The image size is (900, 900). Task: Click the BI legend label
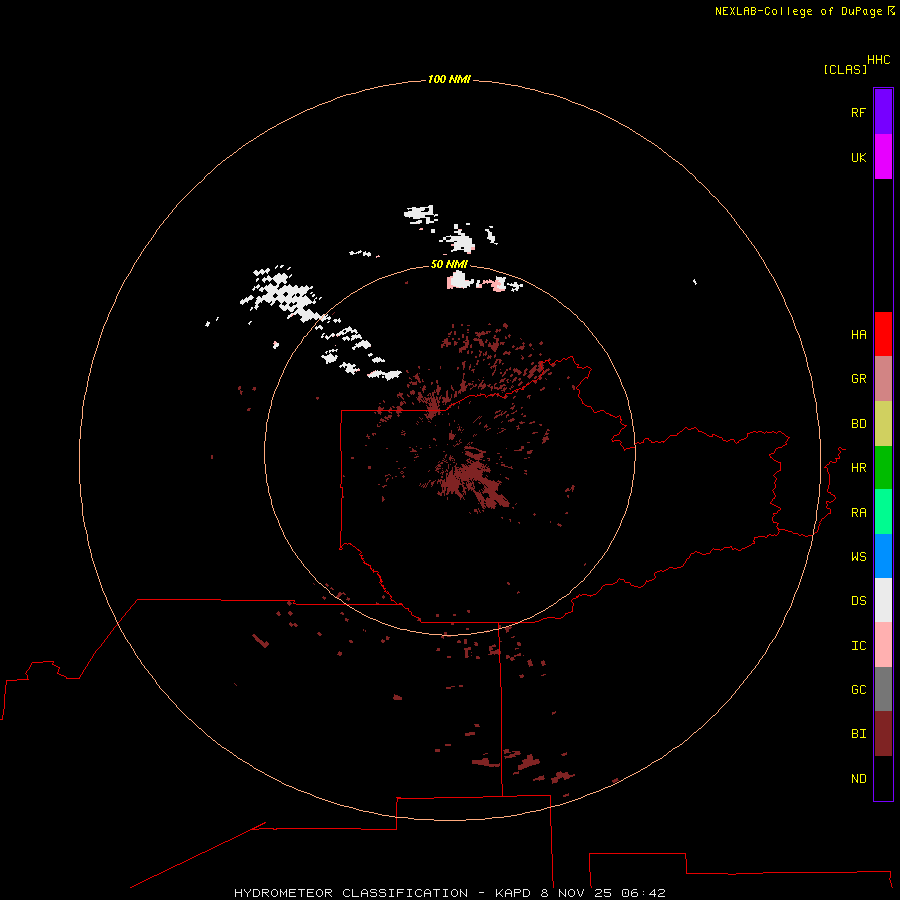858,734
